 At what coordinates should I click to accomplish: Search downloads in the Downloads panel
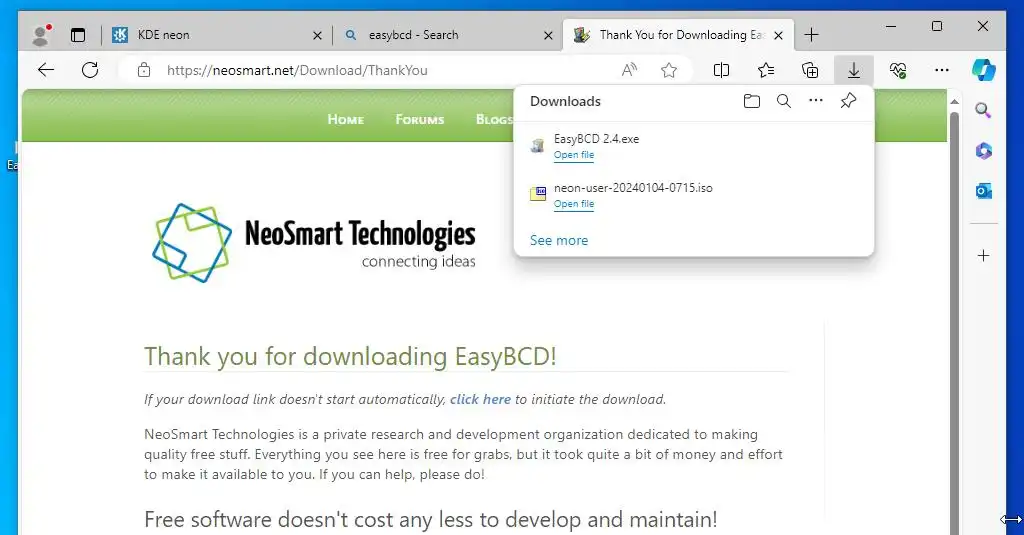(x=784, y=101)
